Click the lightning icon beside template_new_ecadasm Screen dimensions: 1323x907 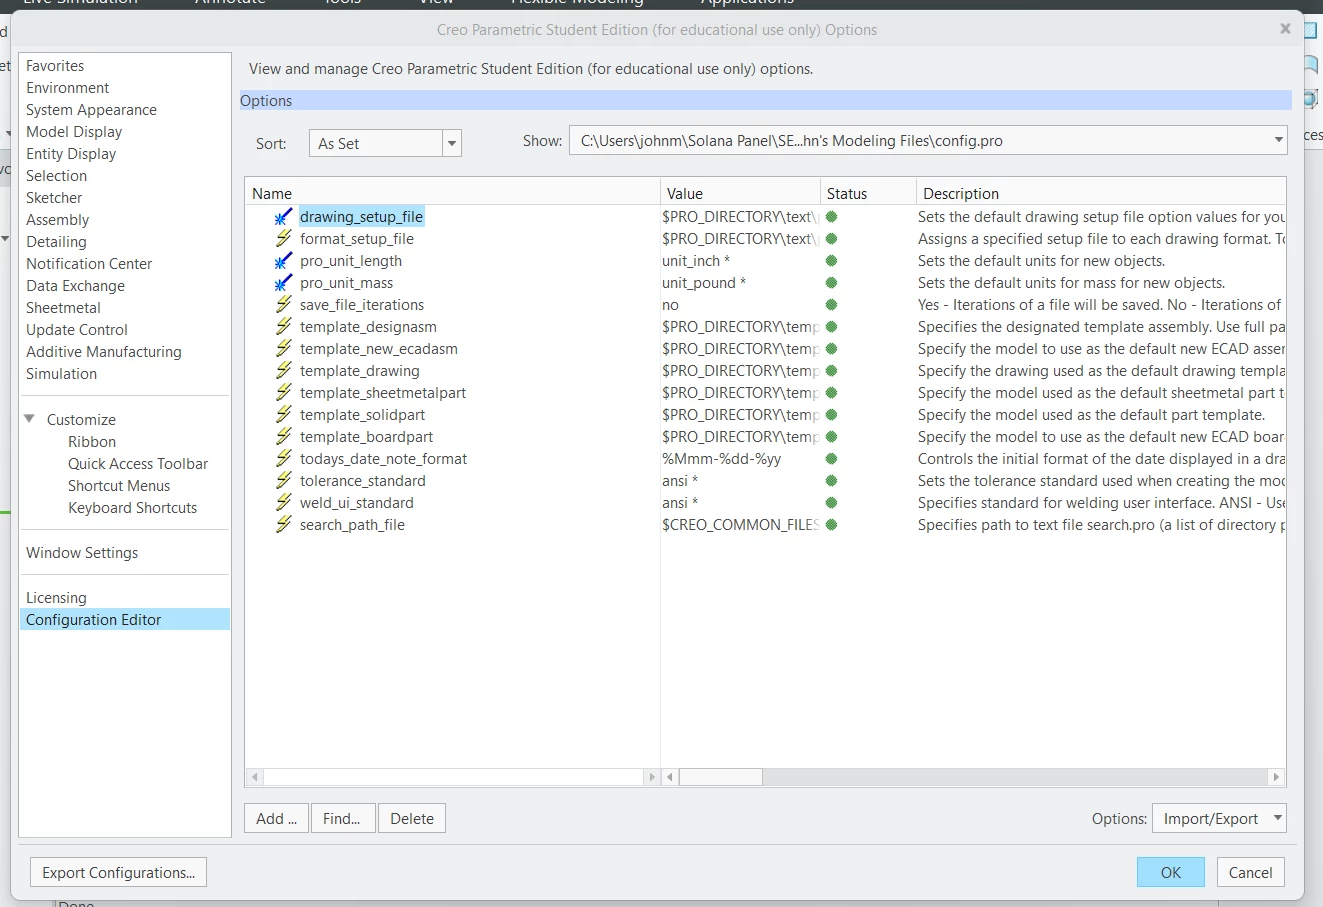284,349
